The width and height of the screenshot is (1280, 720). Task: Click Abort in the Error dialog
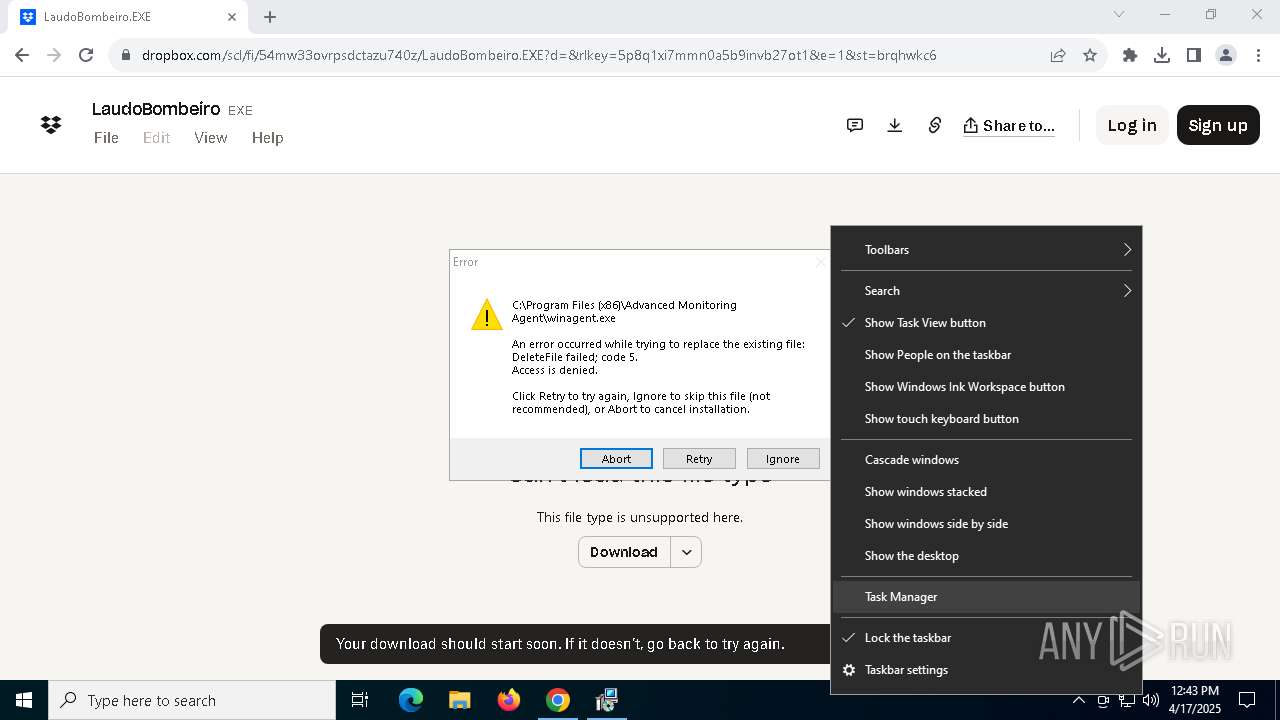(616, 458)
